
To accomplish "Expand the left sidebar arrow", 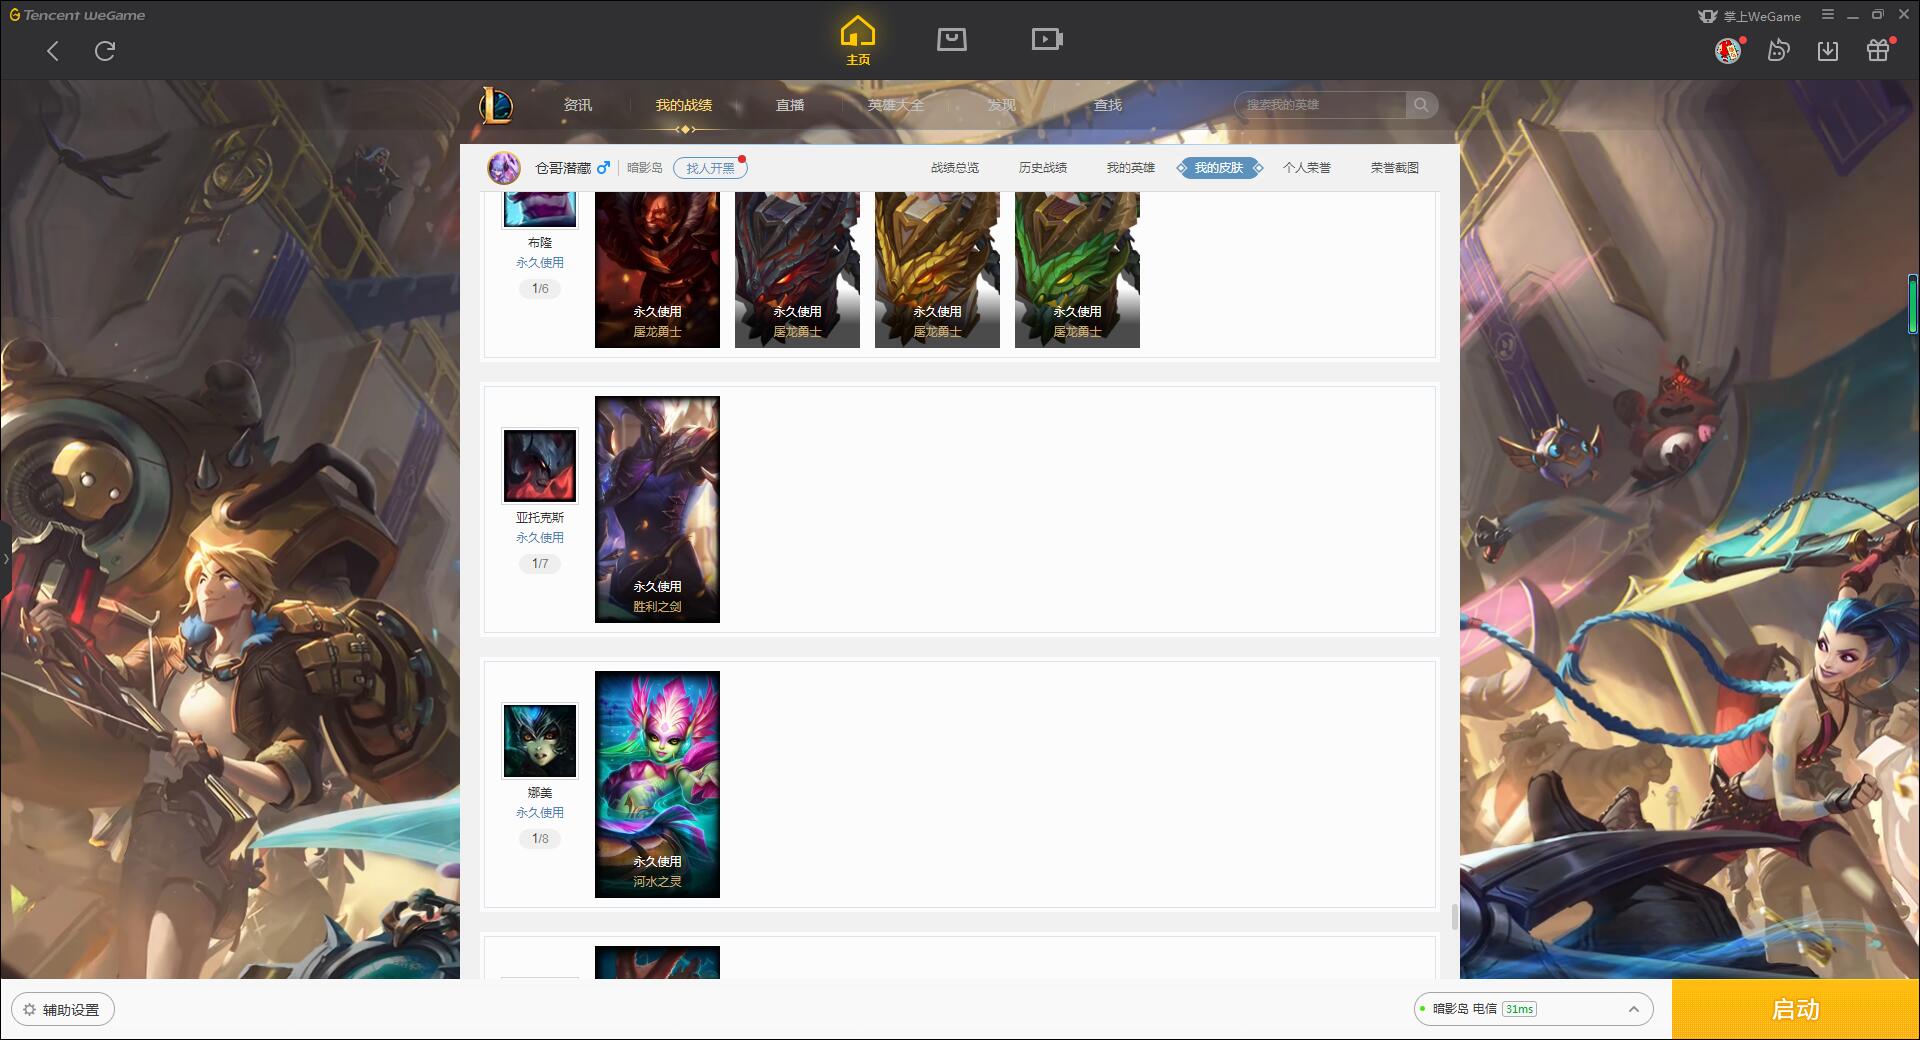I will tap(5, 558).
